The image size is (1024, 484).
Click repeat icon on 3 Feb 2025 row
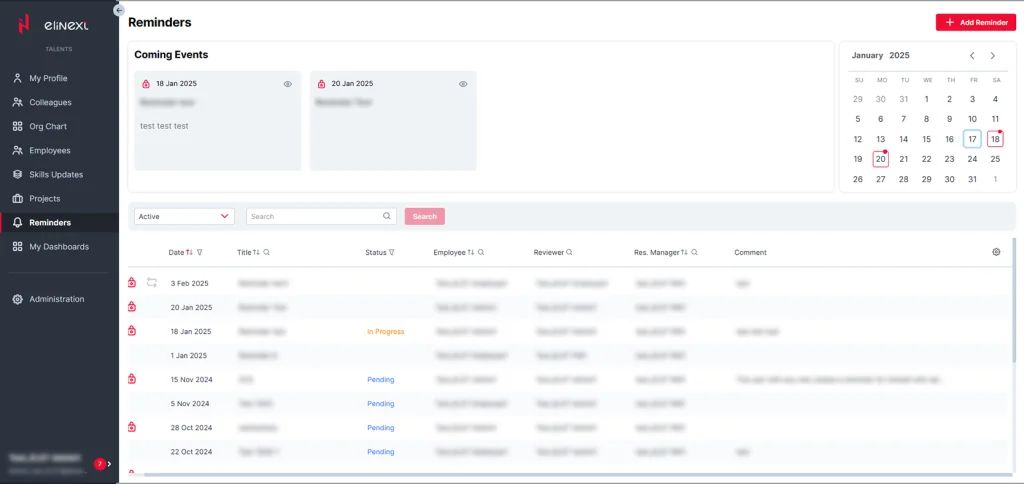click(x=152, y=283)
